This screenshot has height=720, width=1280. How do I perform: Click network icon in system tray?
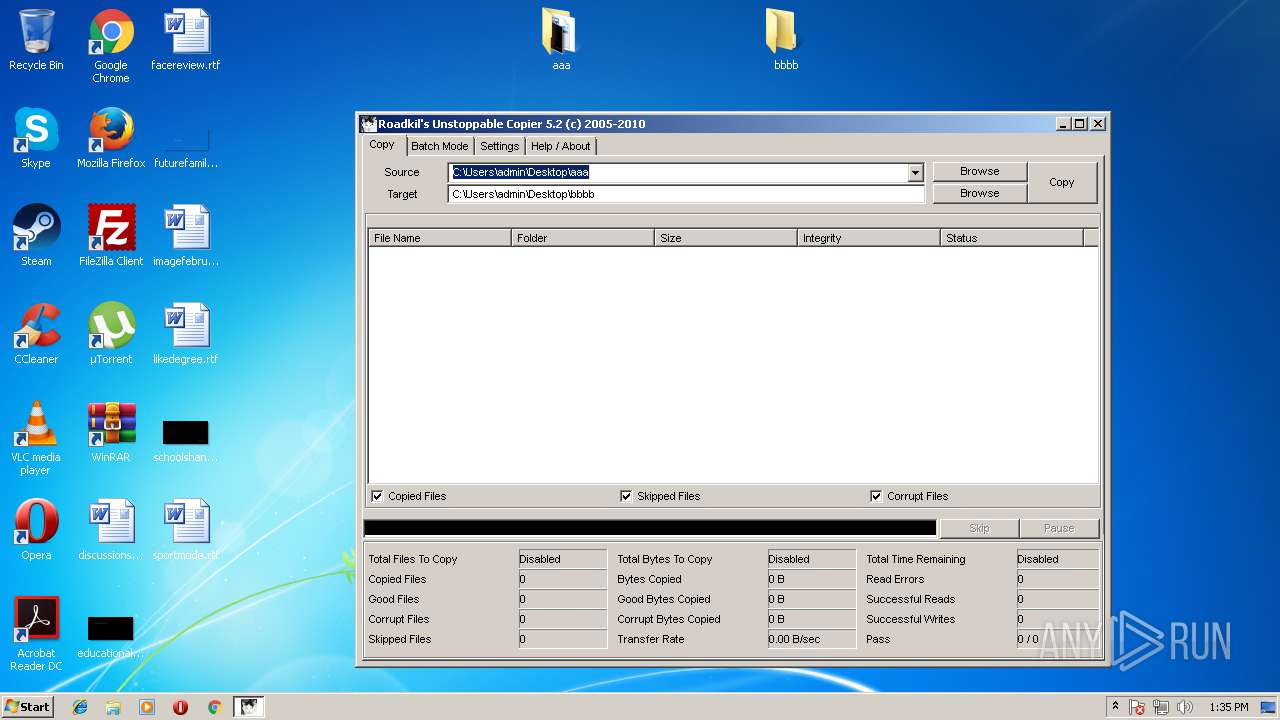tap(1162, 707)
